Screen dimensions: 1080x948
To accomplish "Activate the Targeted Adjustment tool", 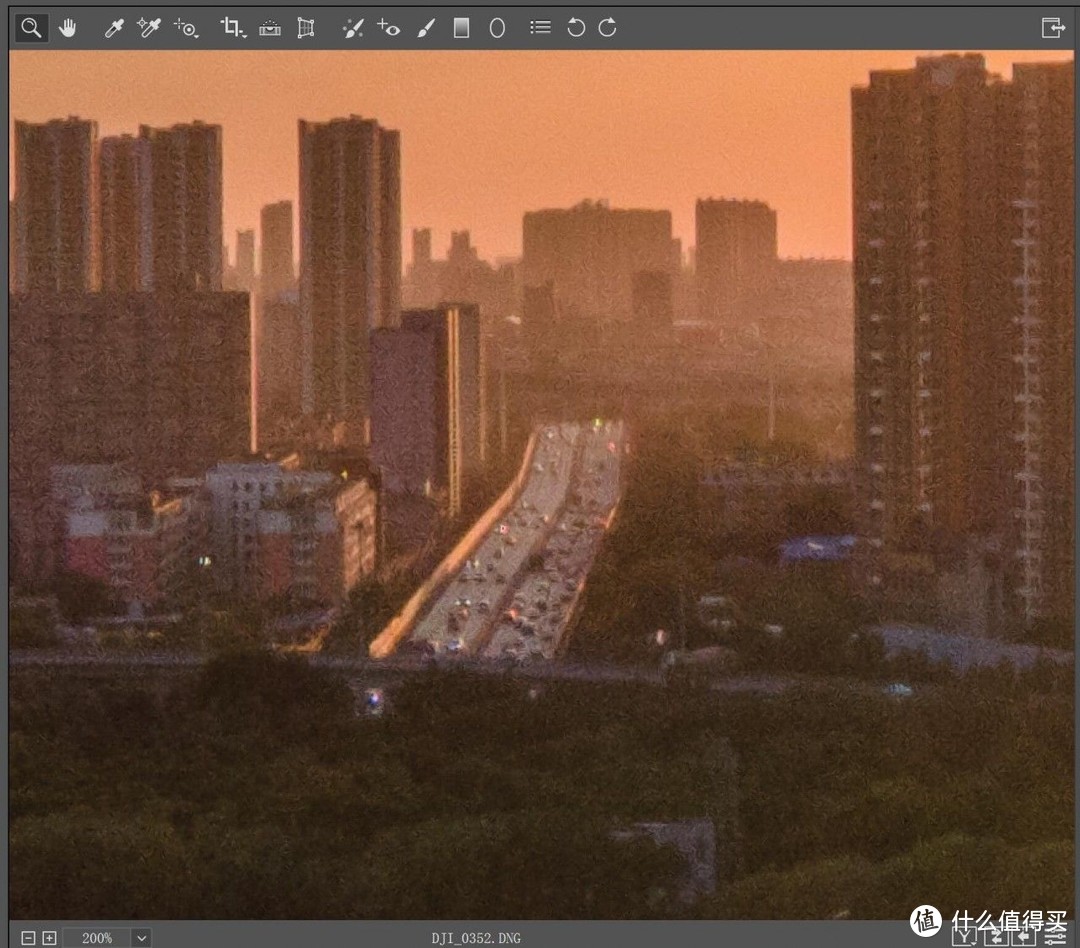I will click(186, 28).
